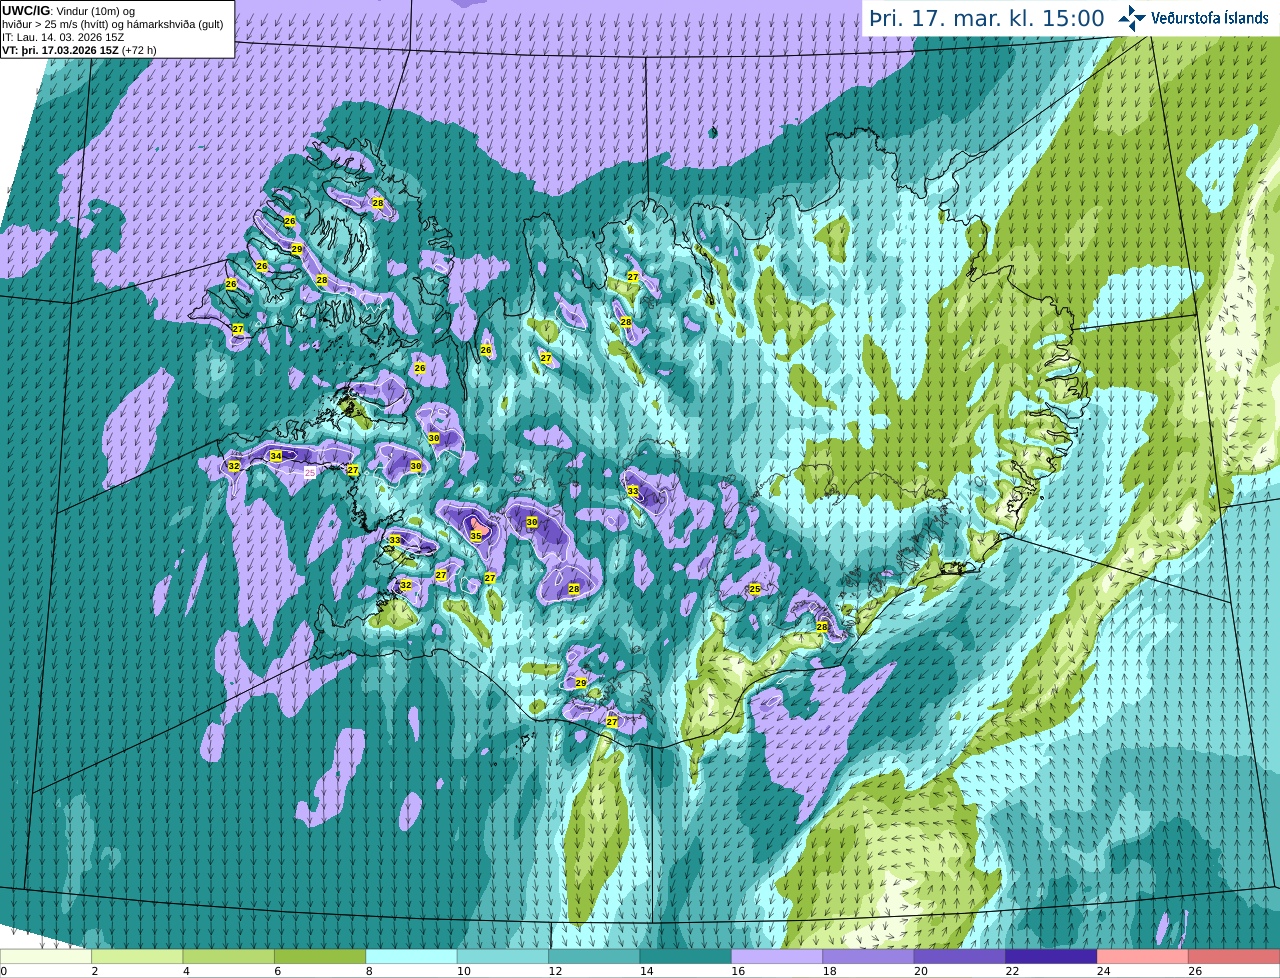Click the yellow gust label 35
This screenshot has height=978, width=1280.
click(476, 537)
